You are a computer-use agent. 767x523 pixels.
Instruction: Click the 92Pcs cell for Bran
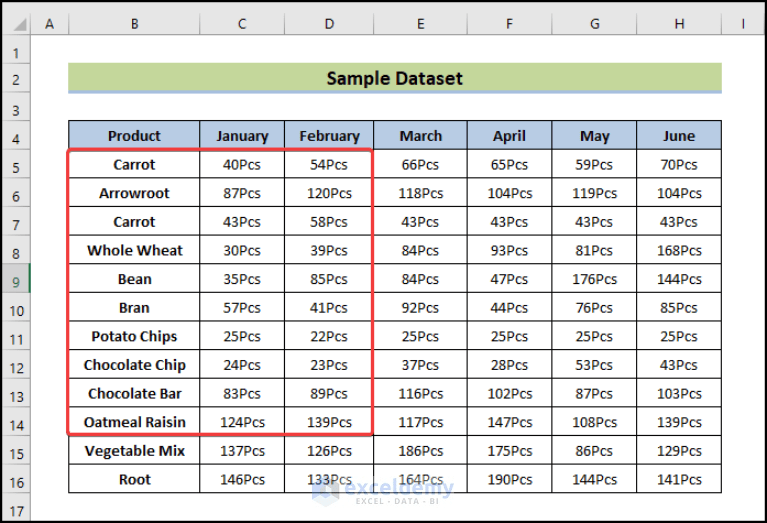tap(420, 307)
